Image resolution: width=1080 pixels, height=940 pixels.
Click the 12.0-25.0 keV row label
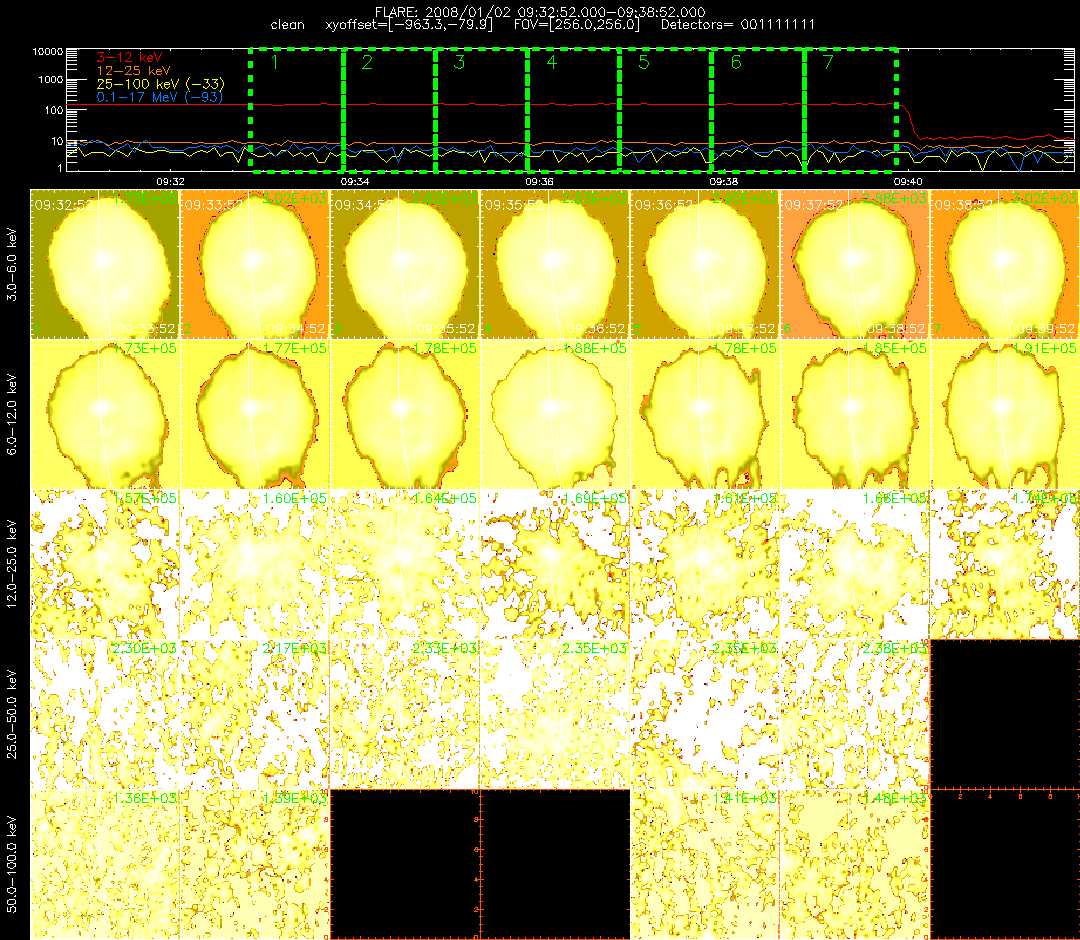click(x=12, y=564)
